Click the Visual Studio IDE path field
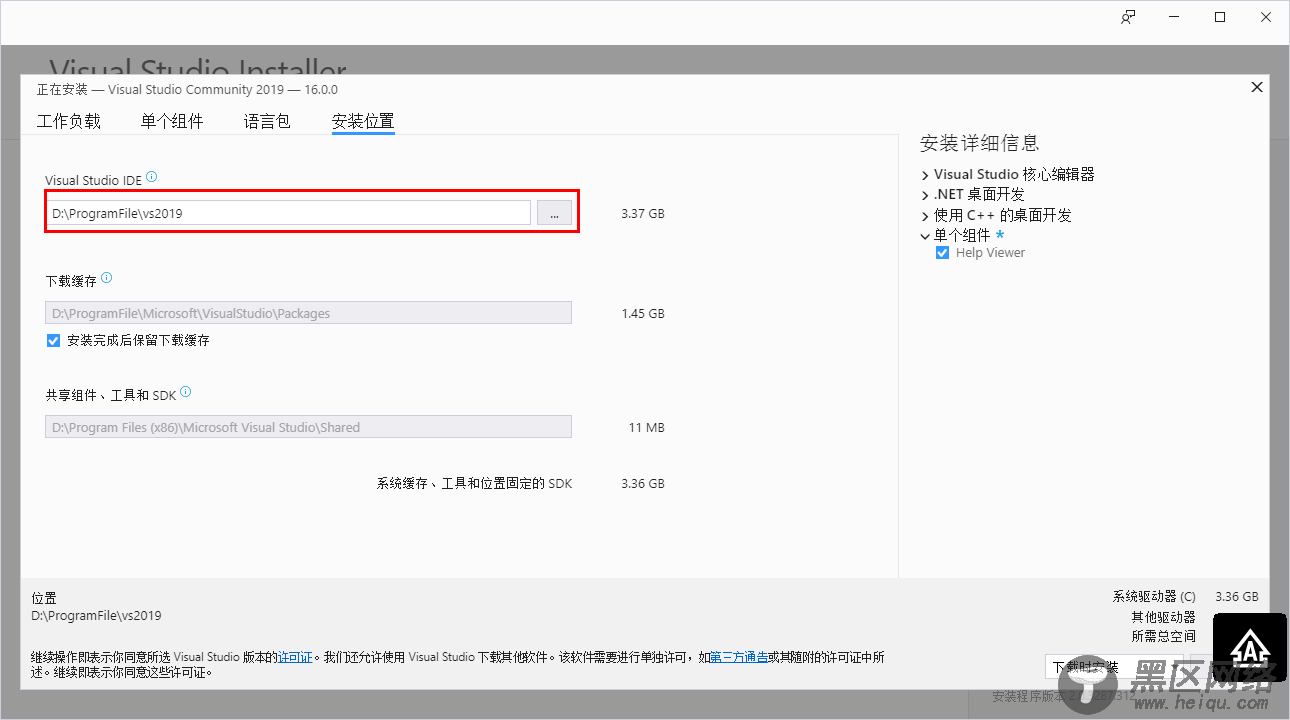The height and width of the screenshot is (720, 1290). tap(288, 213)
